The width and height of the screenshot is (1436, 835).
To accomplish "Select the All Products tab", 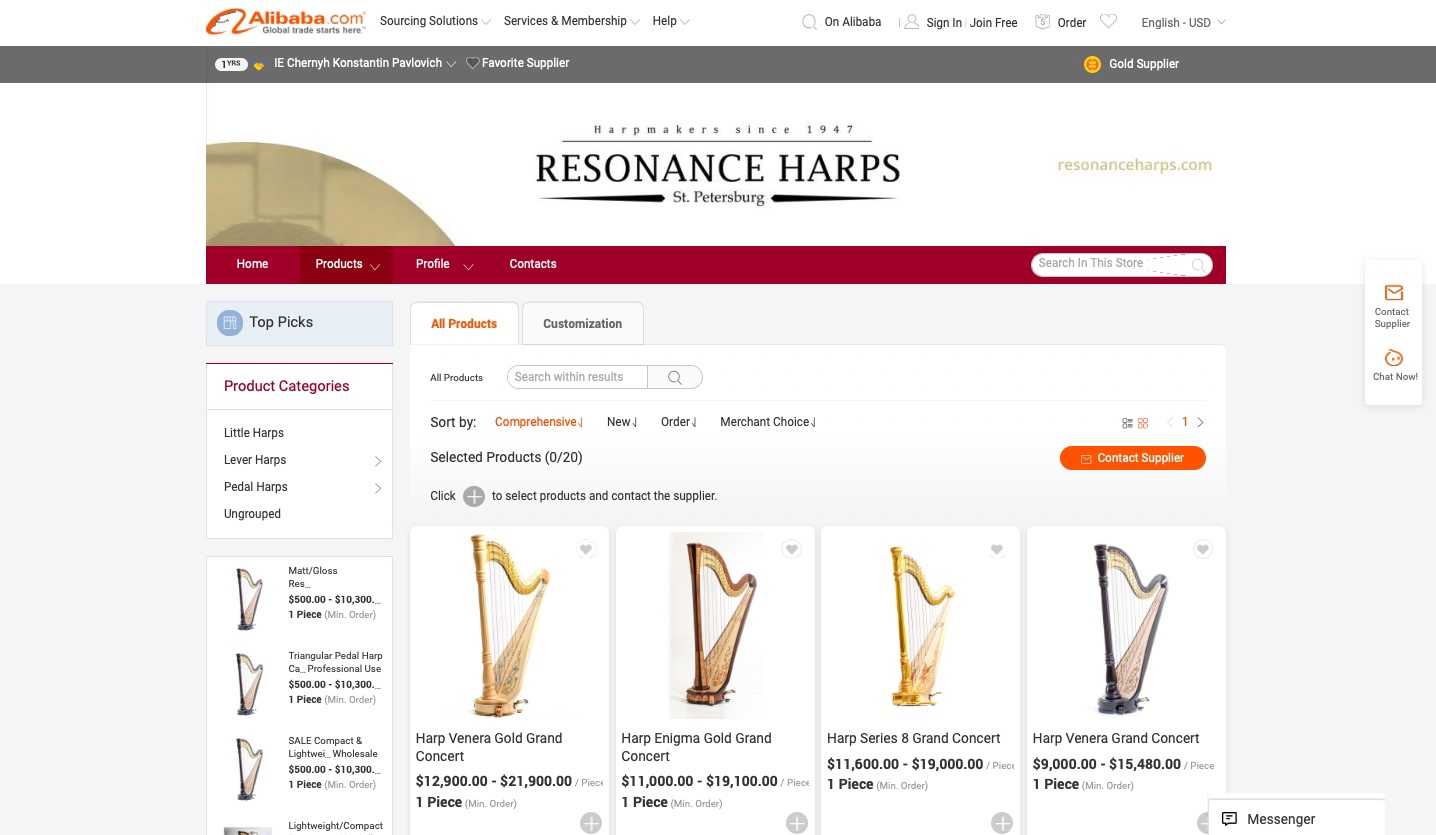I will click(x=464, y=323).
